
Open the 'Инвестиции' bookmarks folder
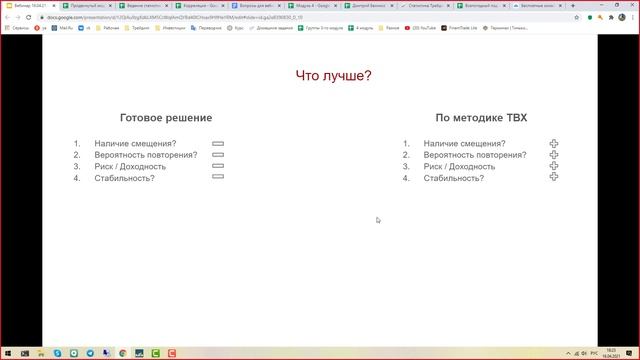pos(170,28)
